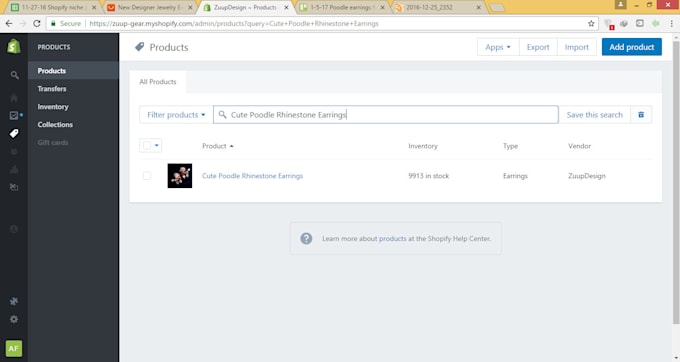Screen dimensions: 680x362
Task: Click the Export button
Action: [538, 47]
